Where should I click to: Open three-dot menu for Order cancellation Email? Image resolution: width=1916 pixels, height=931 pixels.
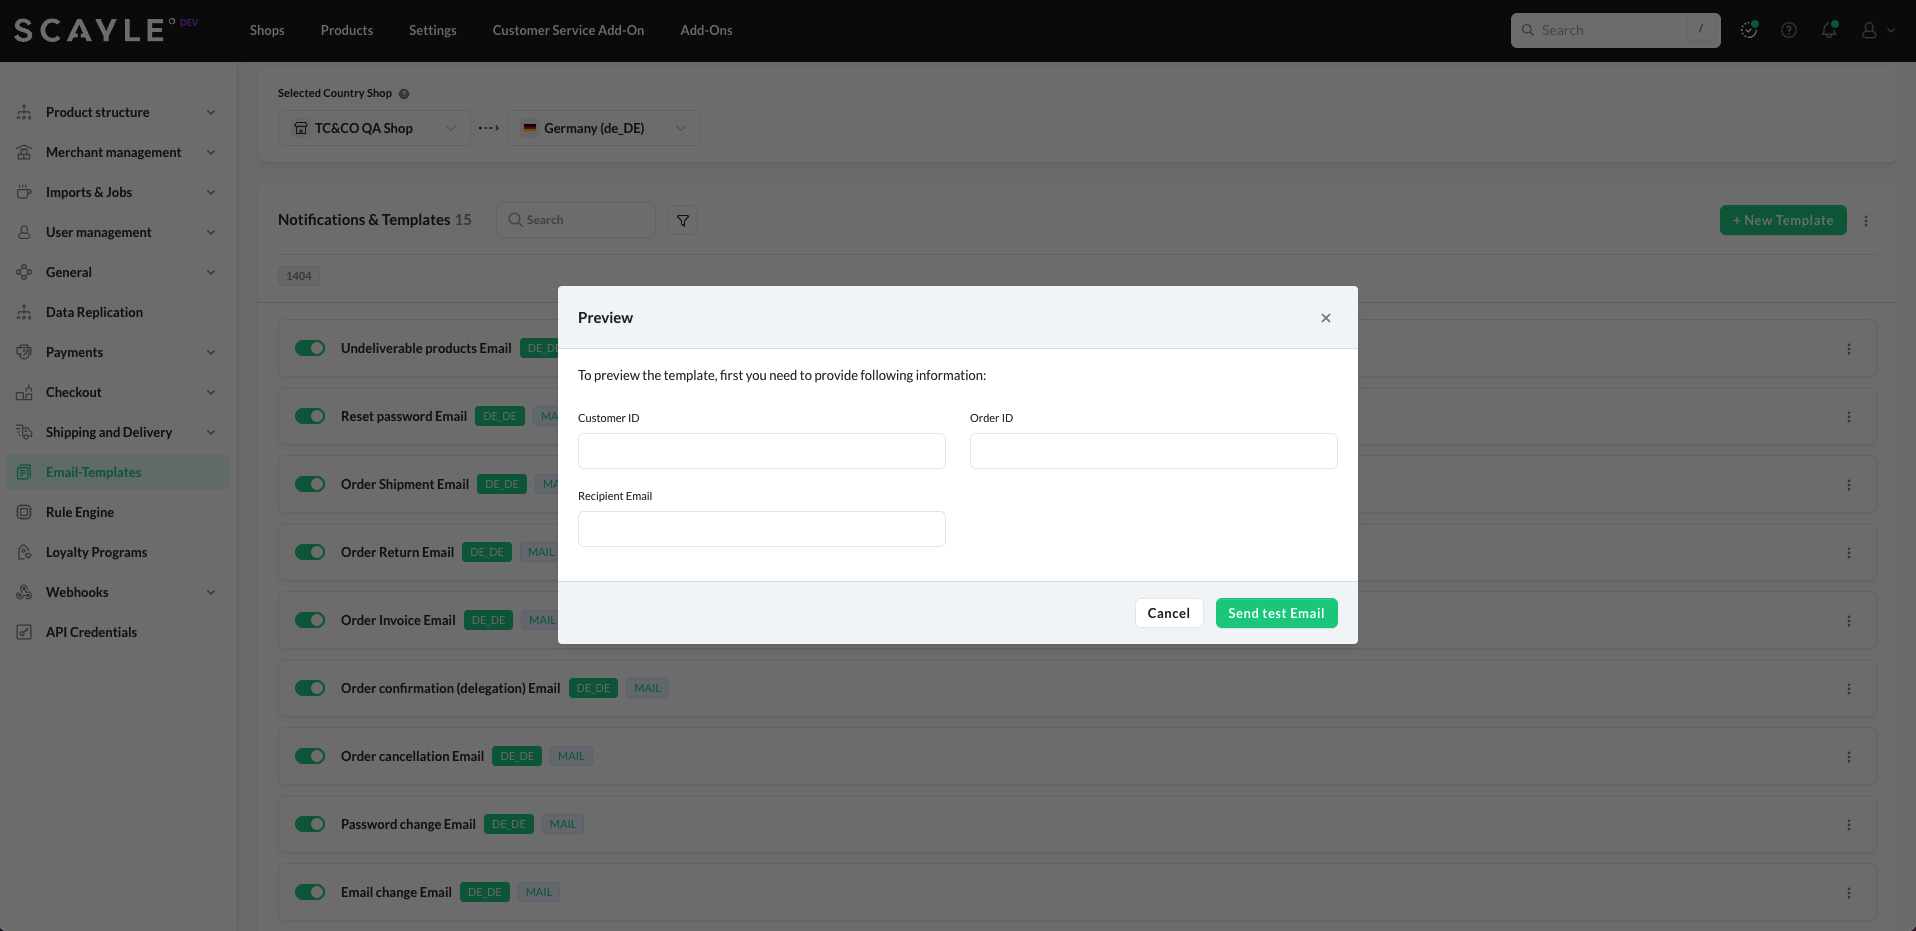click(x=1848, y=757)
